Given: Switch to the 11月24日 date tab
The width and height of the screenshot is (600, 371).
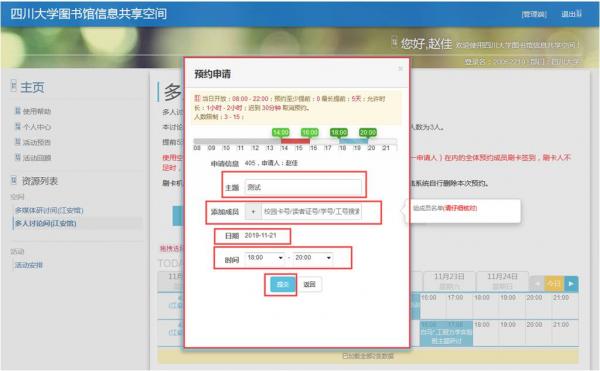Looking at the screenshot, I should point(502,281).
